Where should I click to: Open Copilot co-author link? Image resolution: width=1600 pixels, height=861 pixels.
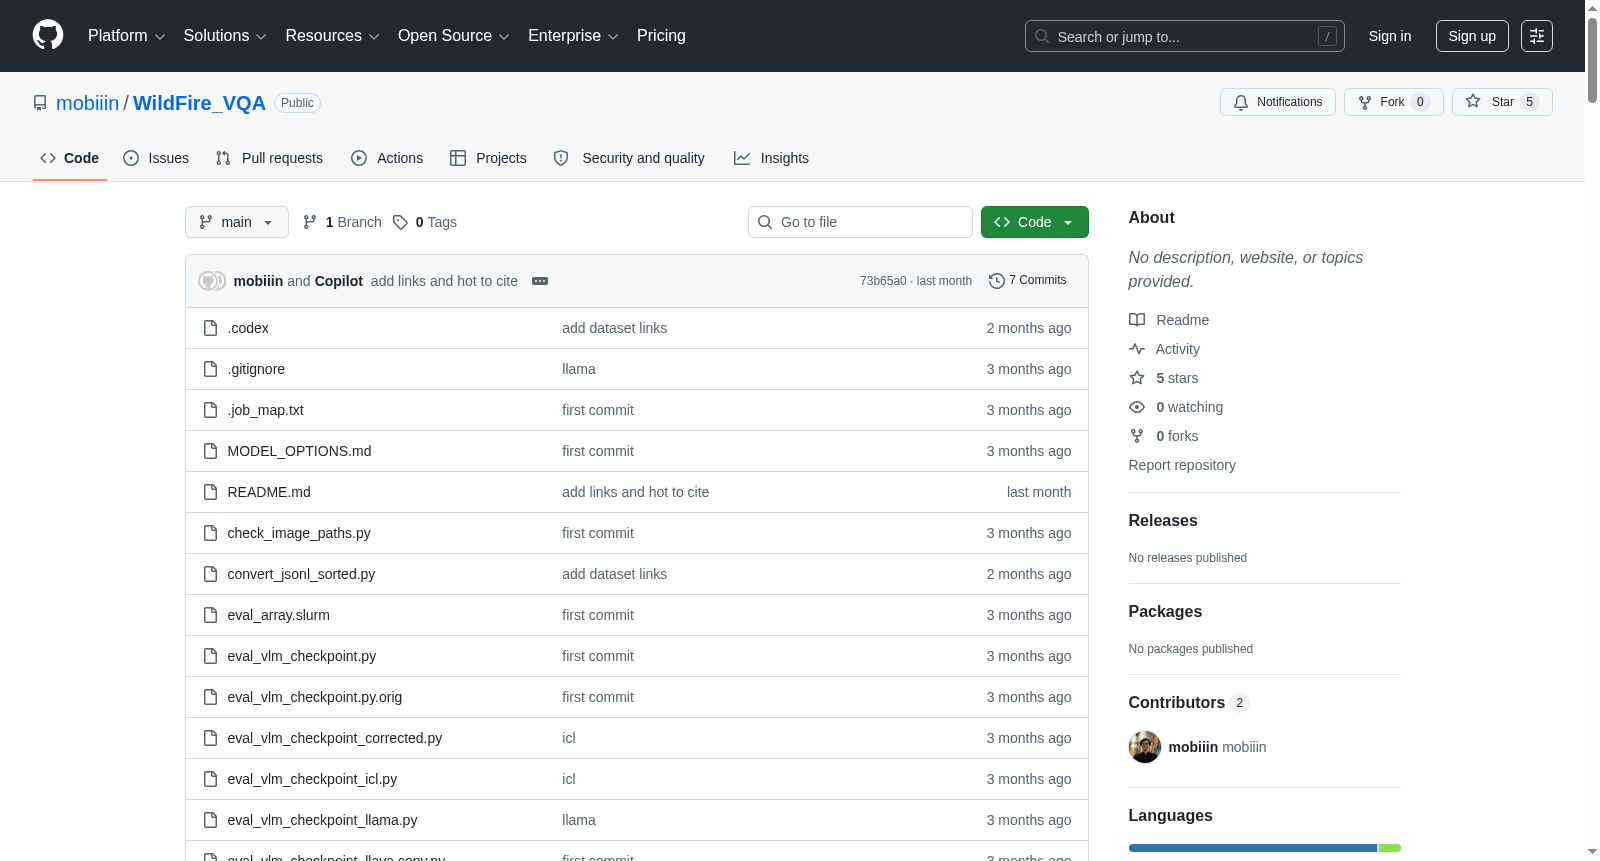click(x=339, y=281)
